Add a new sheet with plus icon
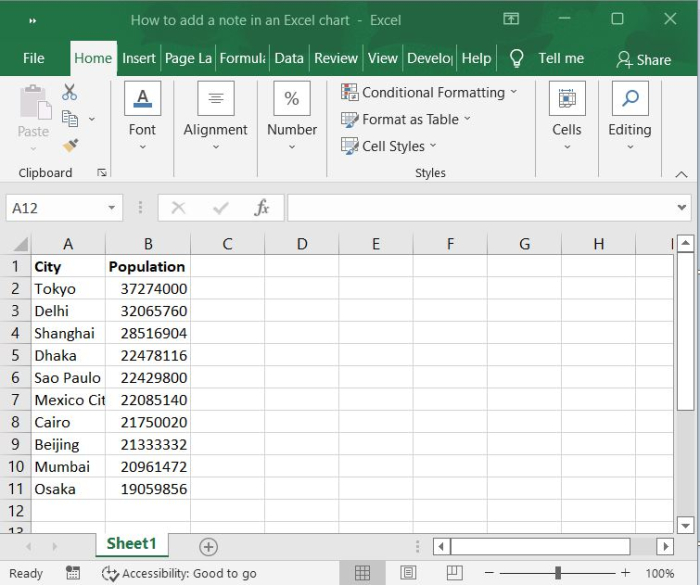700x585 pixels. tap(208, 547)
